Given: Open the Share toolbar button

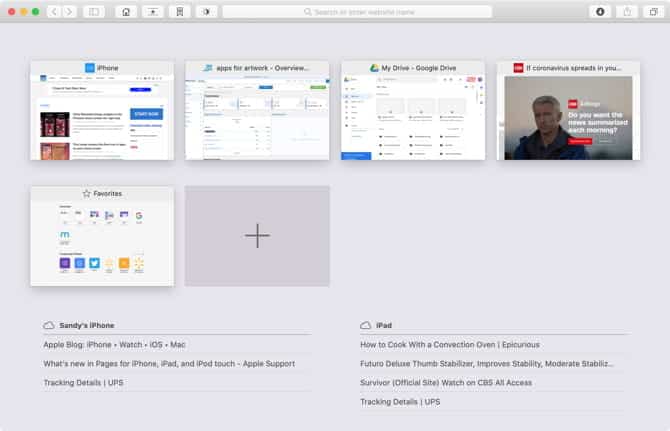Looking at the screenshot, I should (627, 12).
